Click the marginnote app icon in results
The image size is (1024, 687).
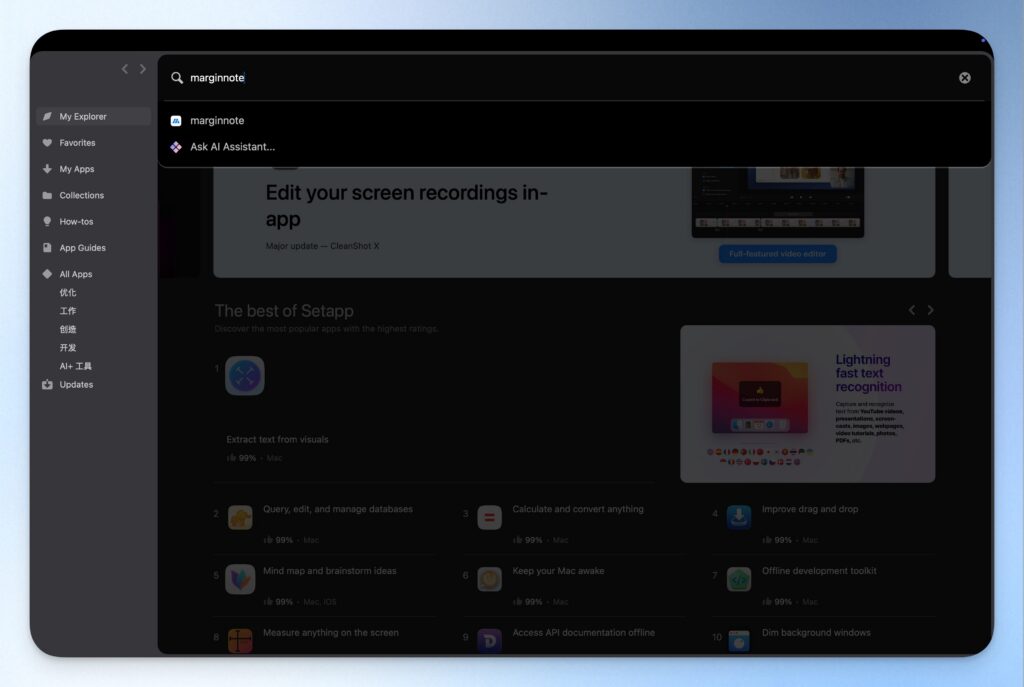pyautogui.click(x=176, y=121)
